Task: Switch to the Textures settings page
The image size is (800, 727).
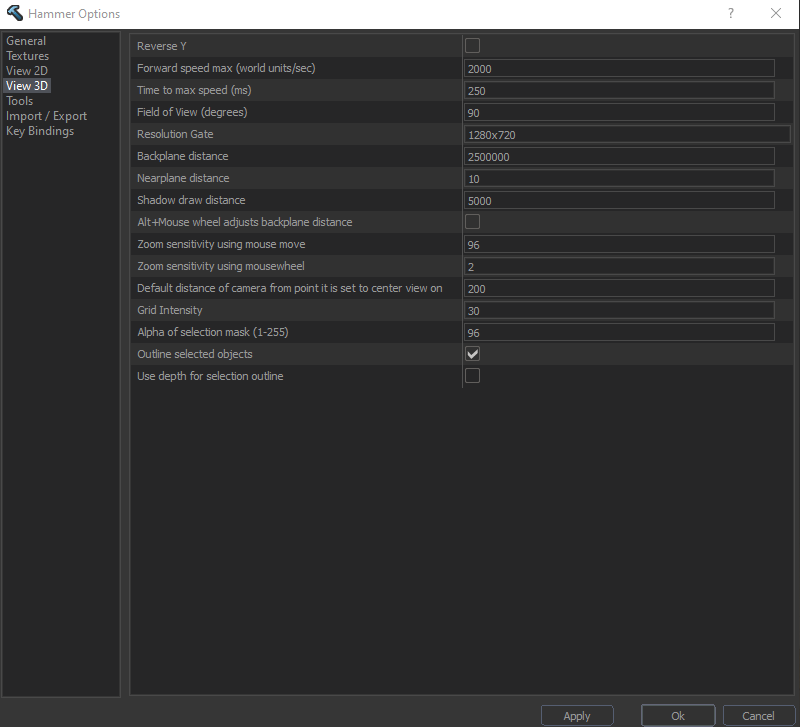Action: pos(27,55)
